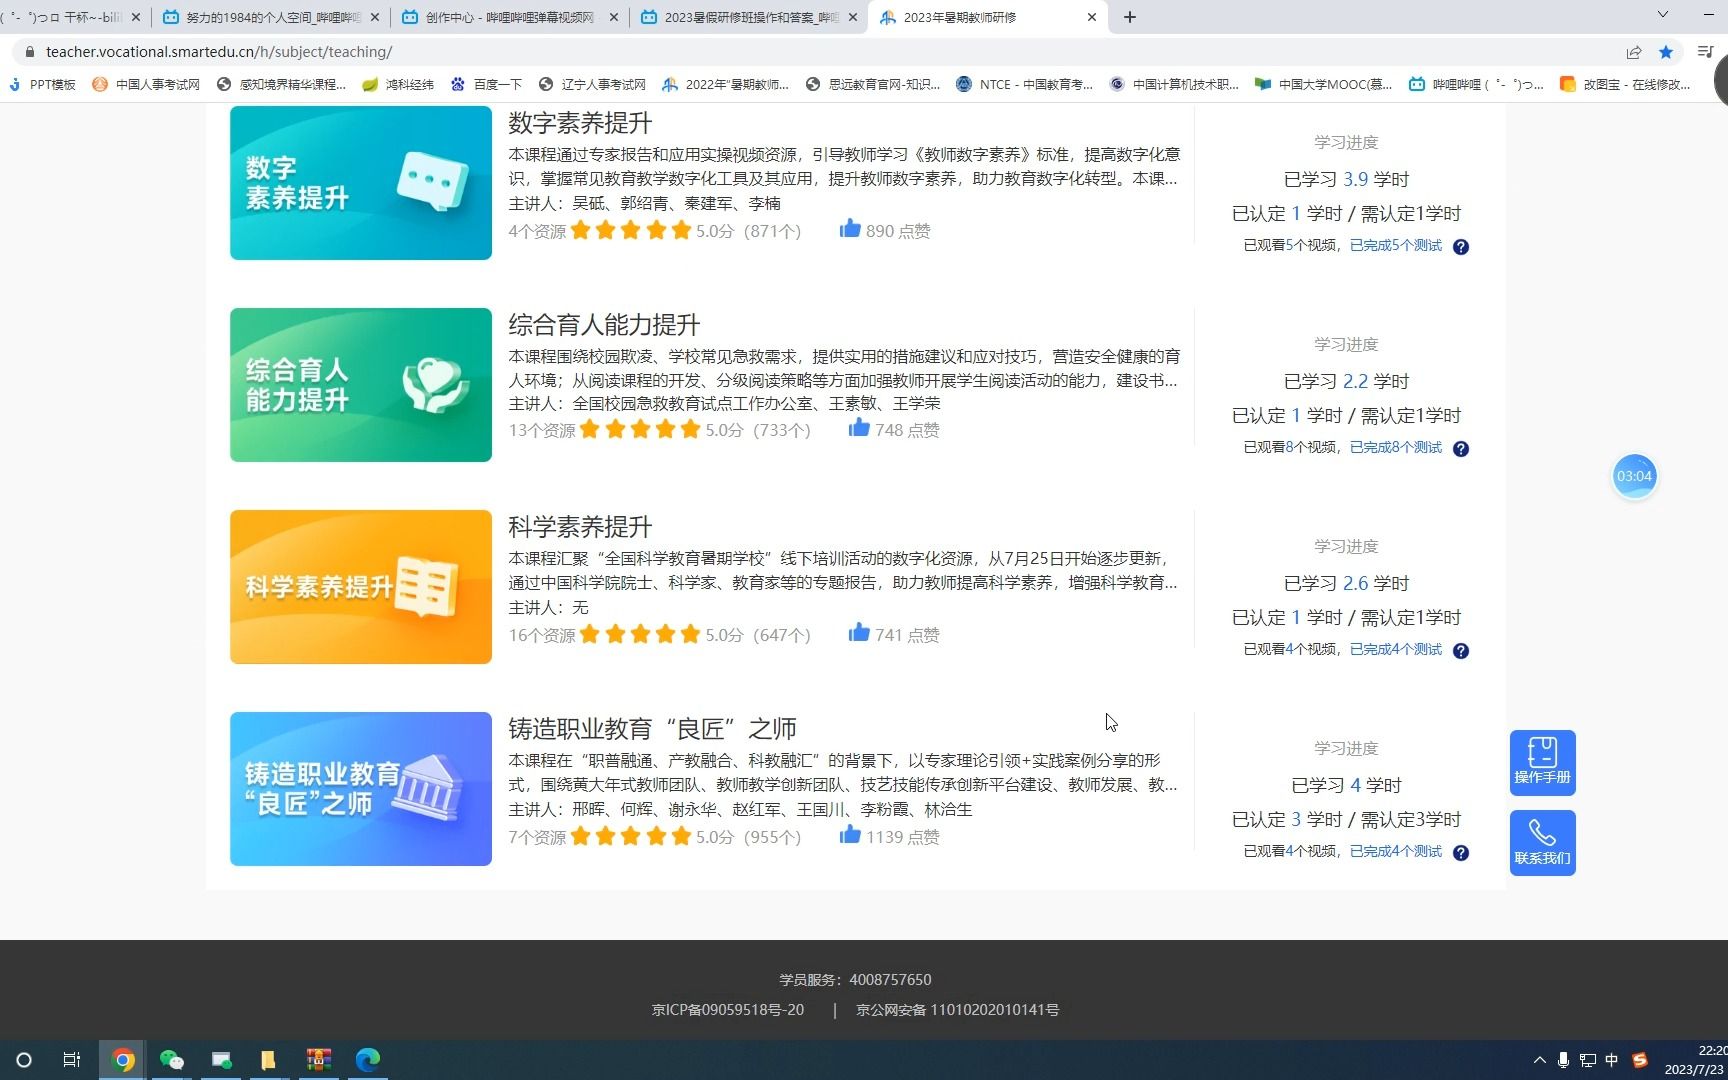1728x1080 pixels.
Task: Click Chrome icon in taskbar
Action: (123, 1060)
